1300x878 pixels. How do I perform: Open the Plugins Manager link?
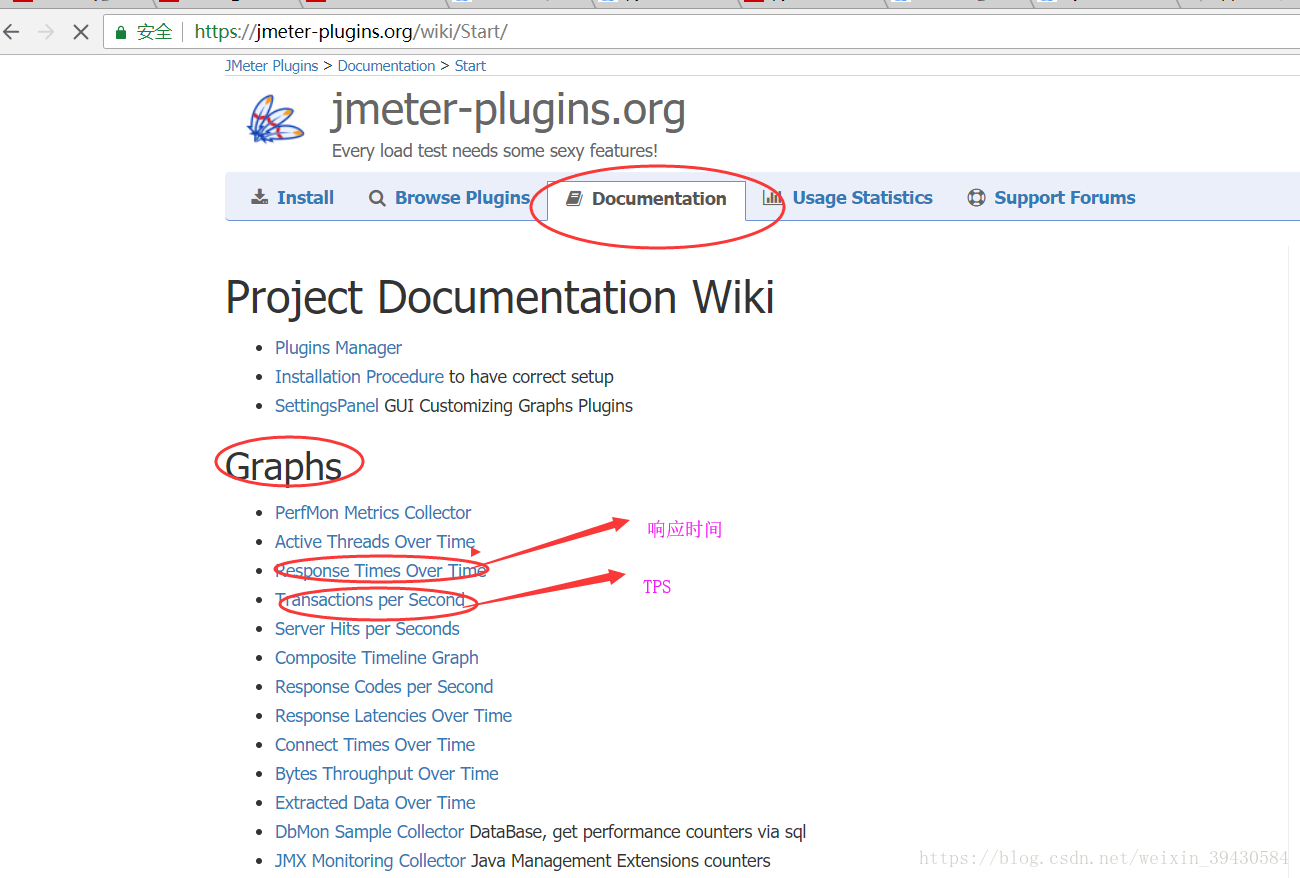point(338,348)
